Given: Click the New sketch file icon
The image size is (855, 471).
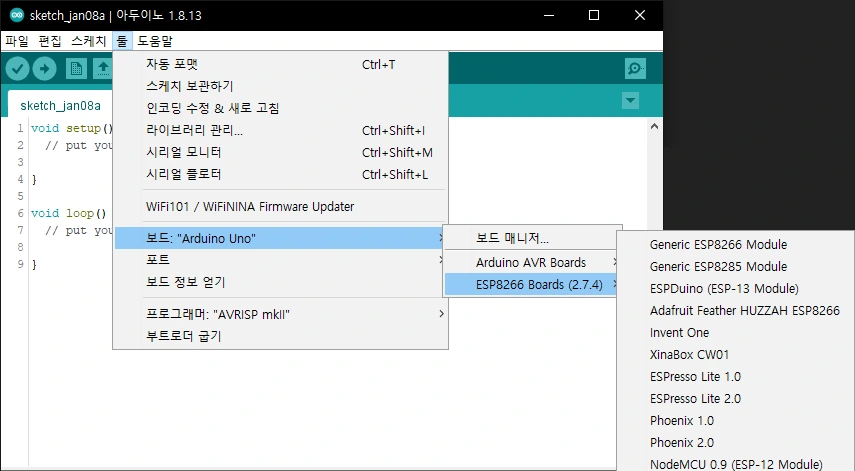Looking at the screenshot, I should pos(76,69).
